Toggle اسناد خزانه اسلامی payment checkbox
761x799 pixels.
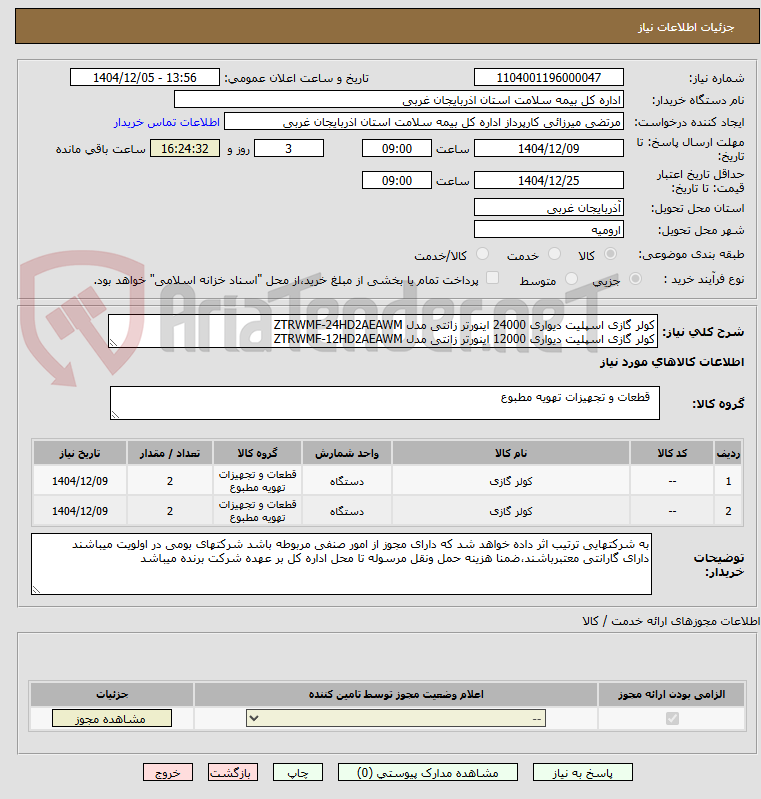click(492, 278)
